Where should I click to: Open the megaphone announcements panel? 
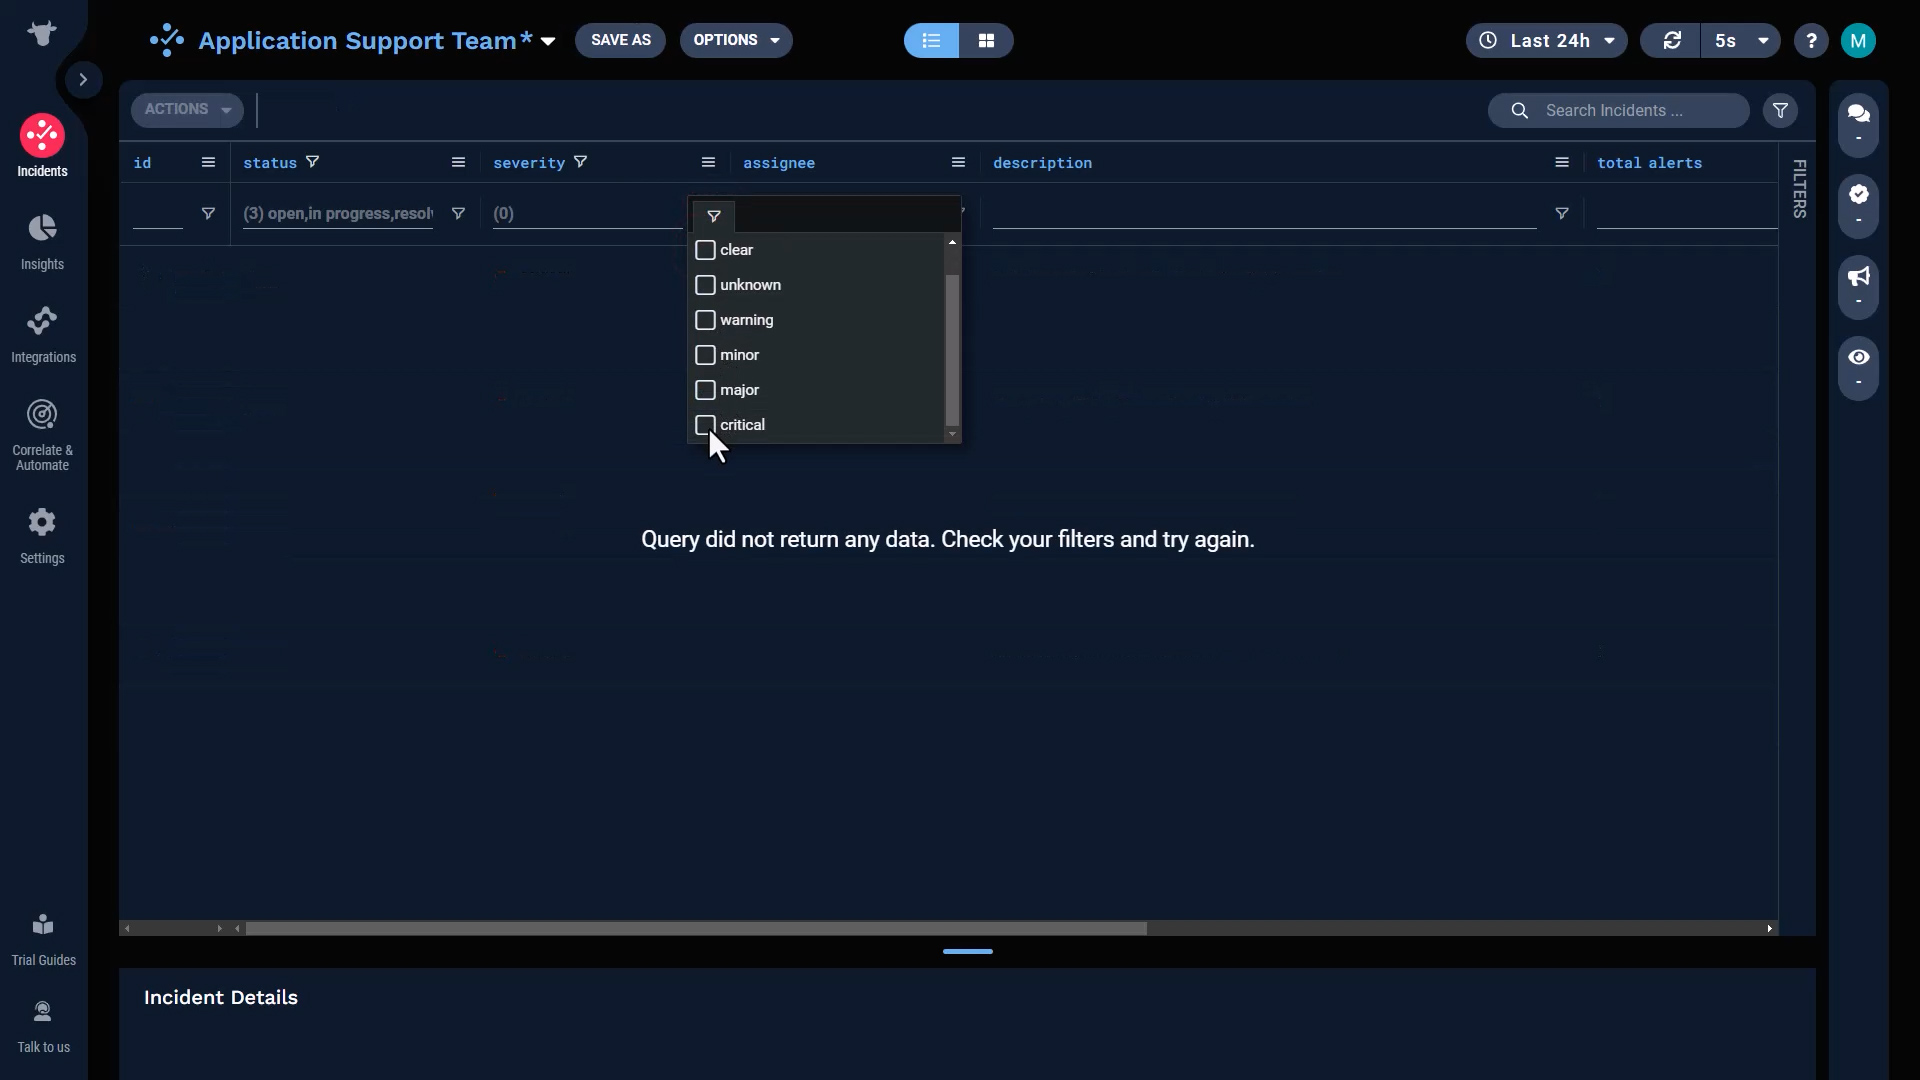click(1859, 286)
